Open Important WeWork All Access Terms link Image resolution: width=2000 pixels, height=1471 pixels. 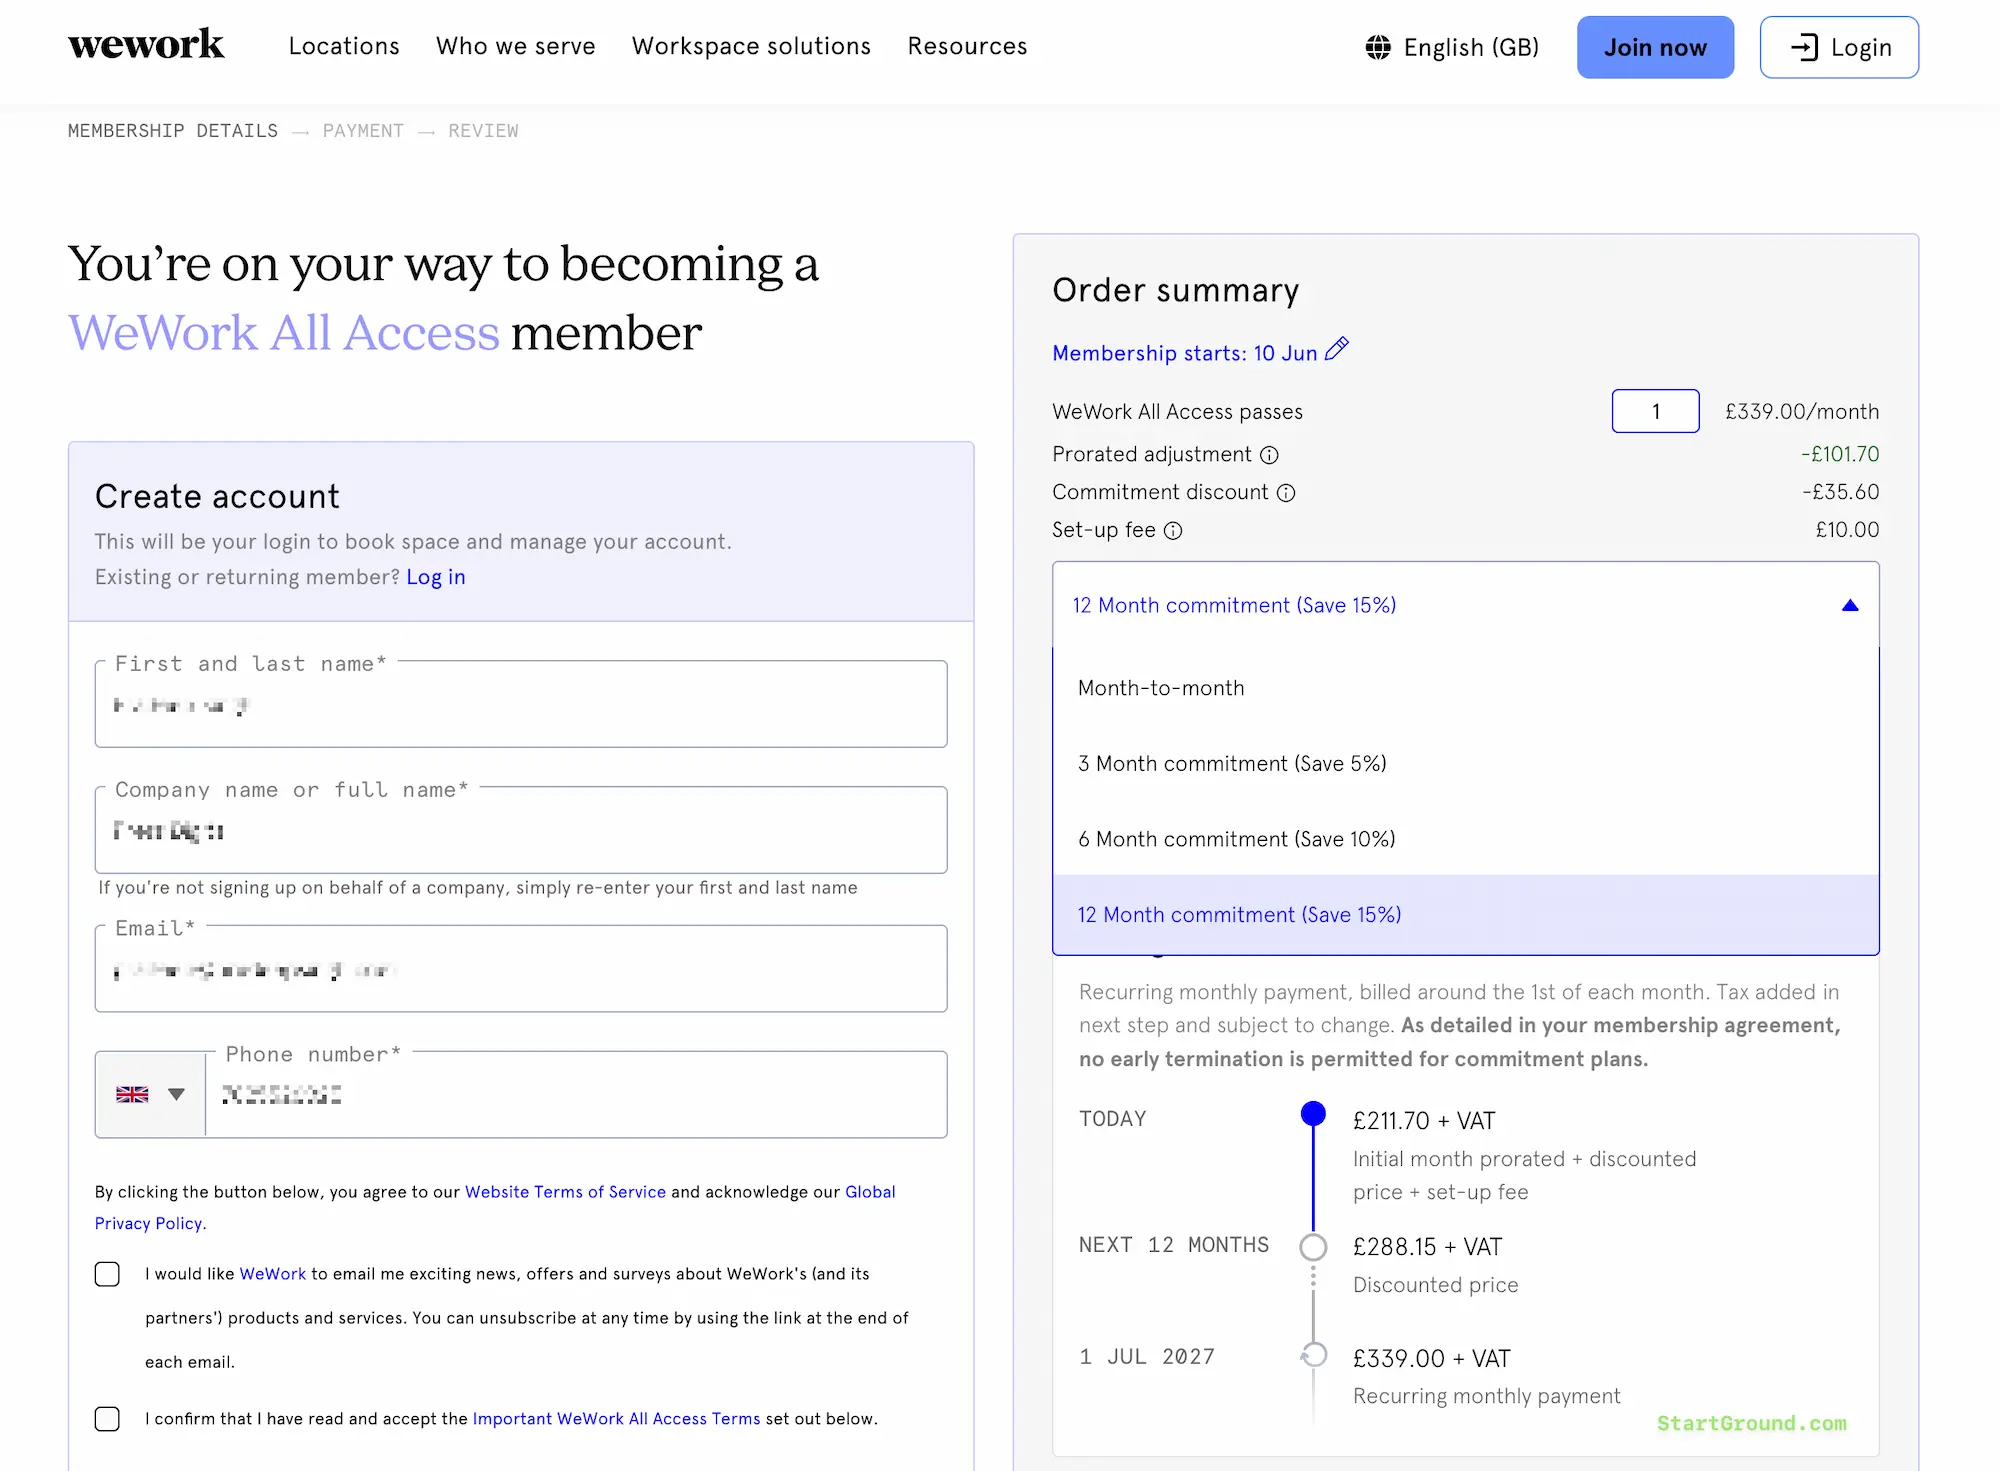click(x=616, y=1419)
